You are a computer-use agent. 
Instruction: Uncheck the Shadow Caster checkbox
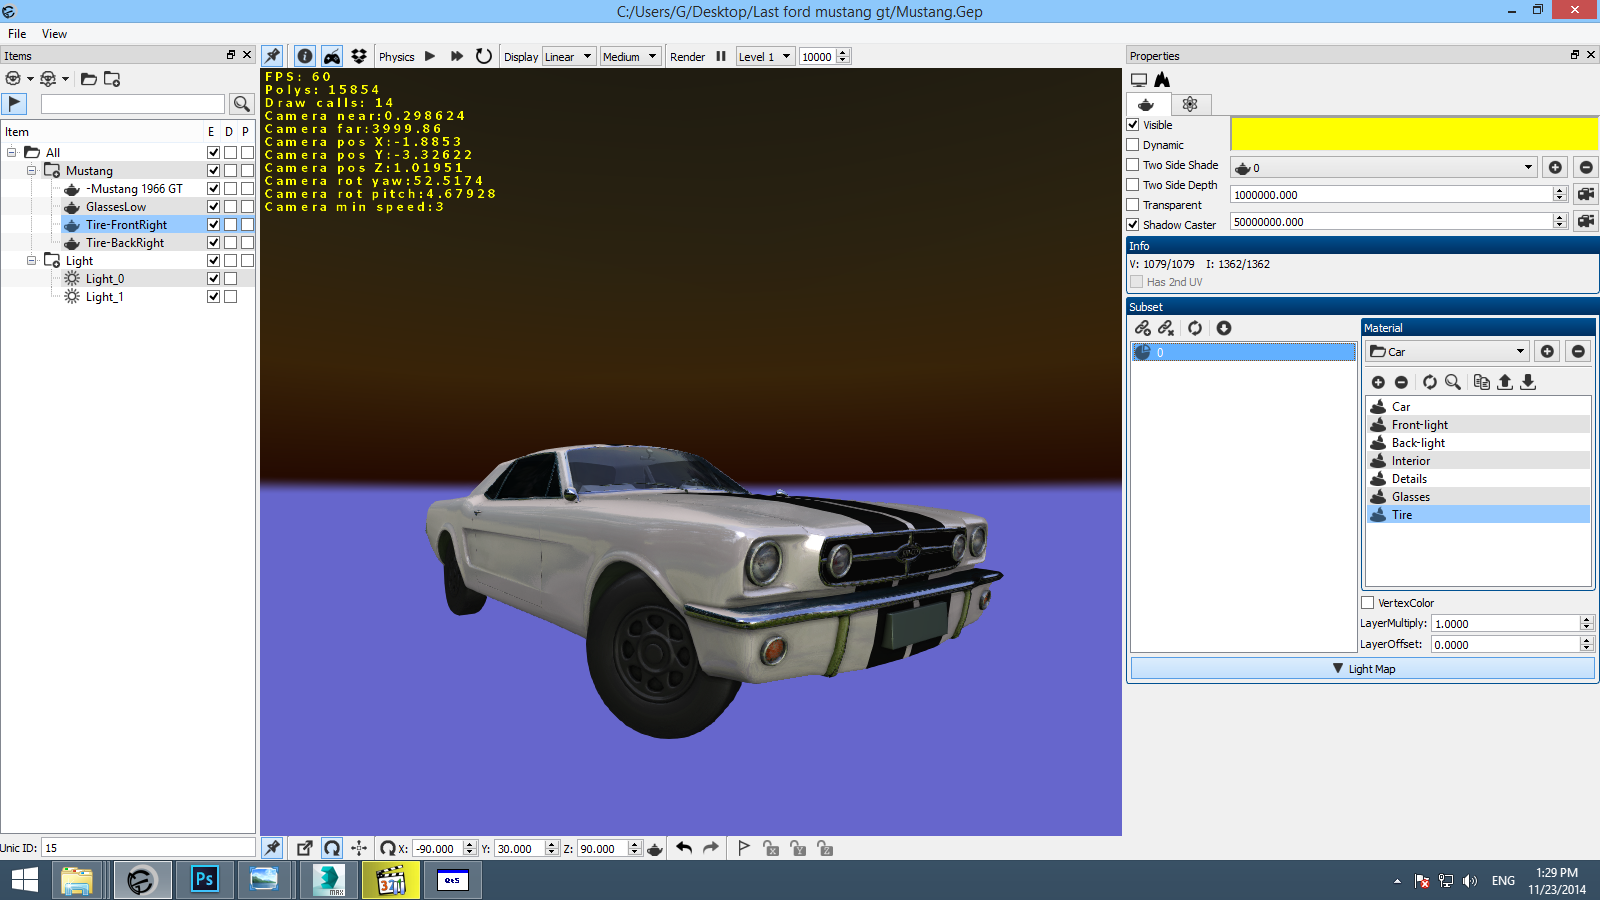pos(1133,225)
